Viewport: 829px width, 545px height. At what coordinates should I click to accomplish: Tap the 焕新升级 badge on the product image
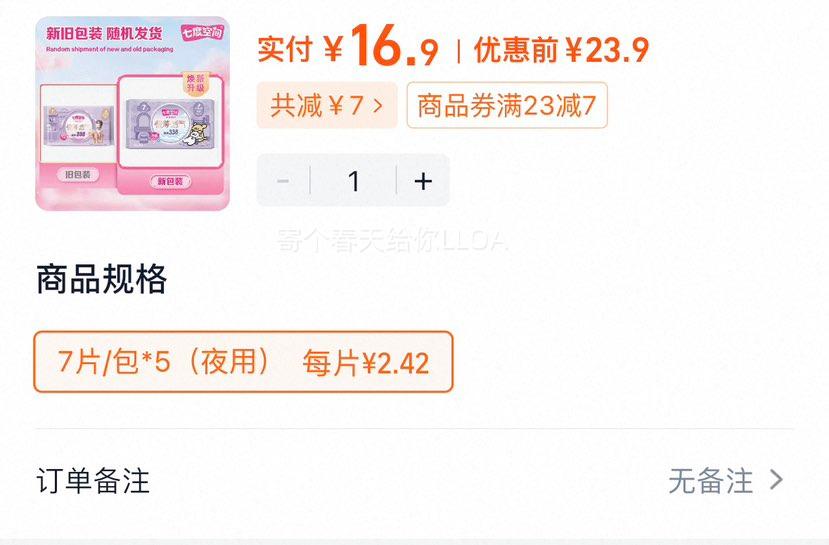195,84
